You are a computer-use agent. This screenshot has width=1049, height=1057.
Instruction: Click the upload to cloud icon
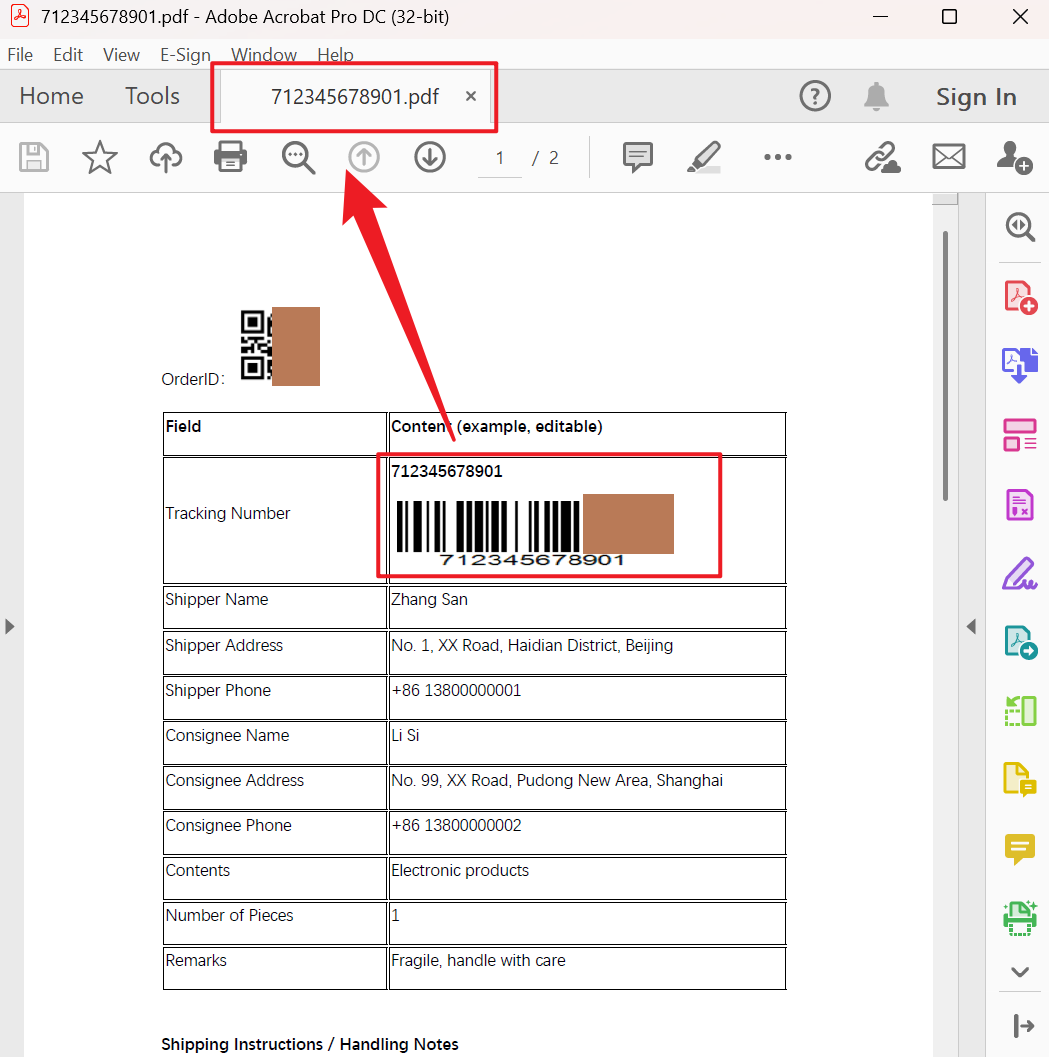pyautogui.click(x=166, y=157)
